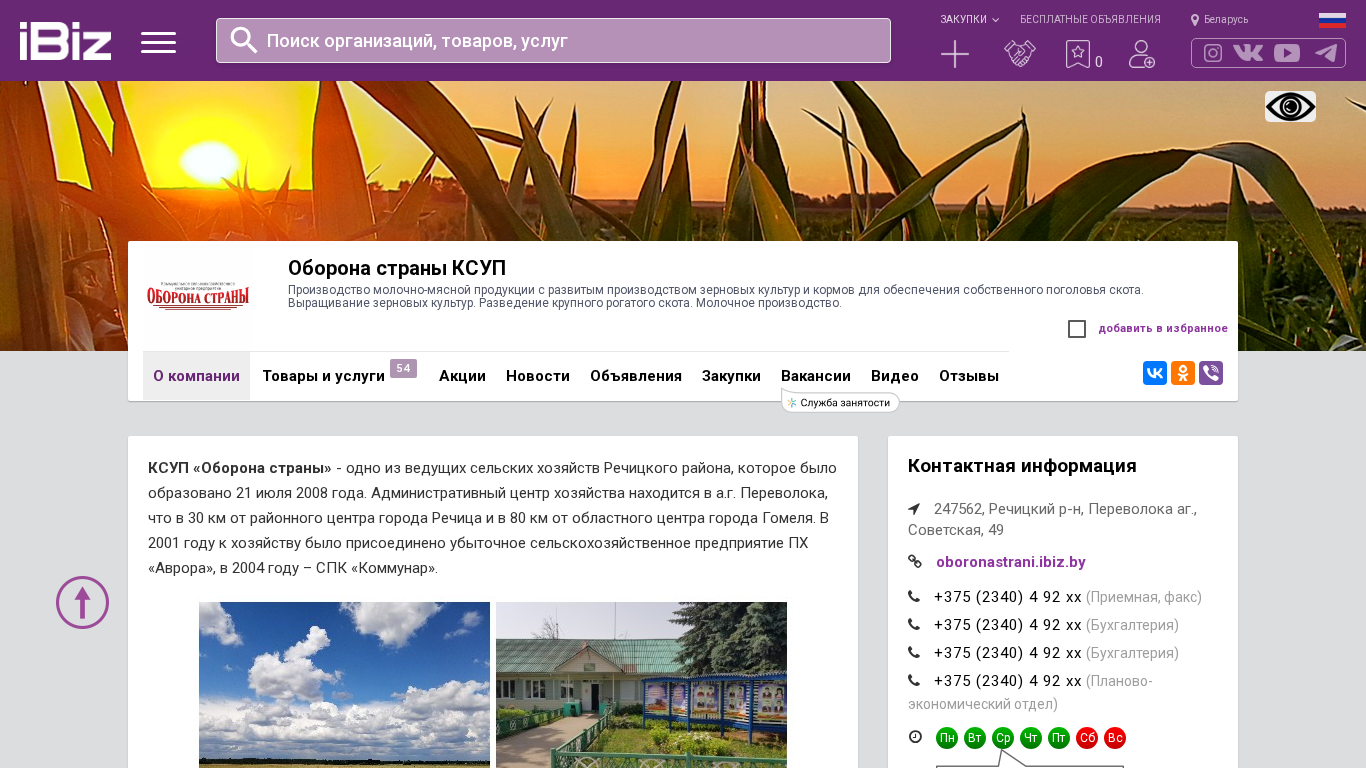
Task: Click the Служба занятости badge
Action: click(x=841, y=402)
